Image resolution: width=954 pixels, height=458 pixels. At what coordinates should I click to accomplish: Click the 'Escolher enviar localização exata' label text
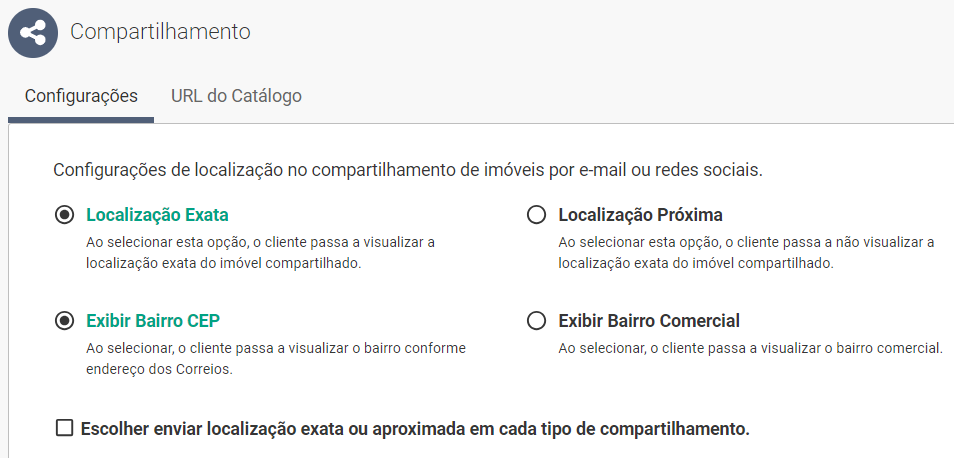(x=414, y=429)
